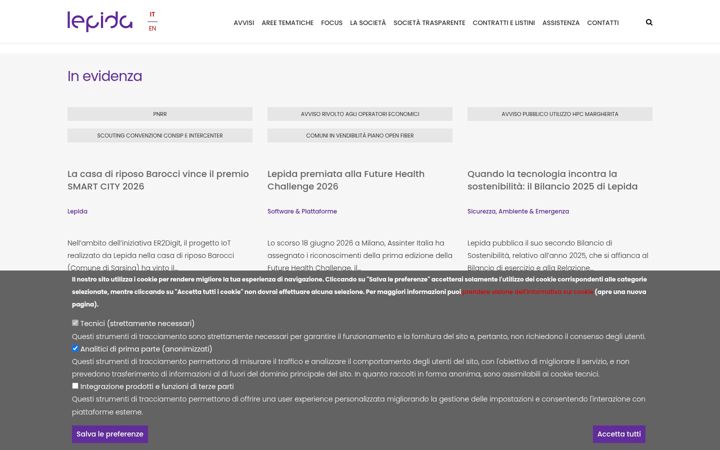Image resolution: width=720 pixels, height=450 pixels.
Task: Uncheck Analitici di prima parte cookies
Action: [x=75, y=348]
